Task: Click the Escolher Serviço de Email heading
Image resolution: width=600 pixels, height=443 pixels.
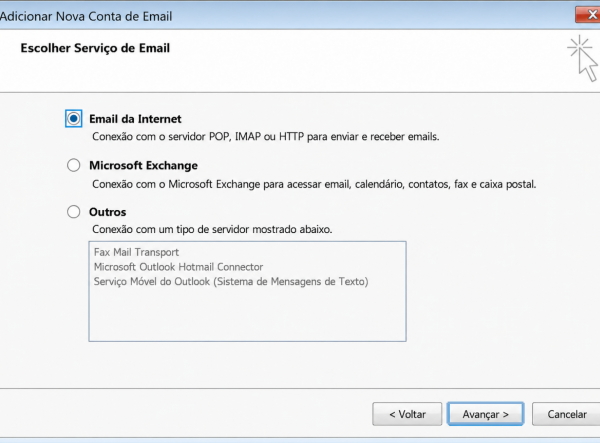Action: pyautogui.click(x=95, y=48)
